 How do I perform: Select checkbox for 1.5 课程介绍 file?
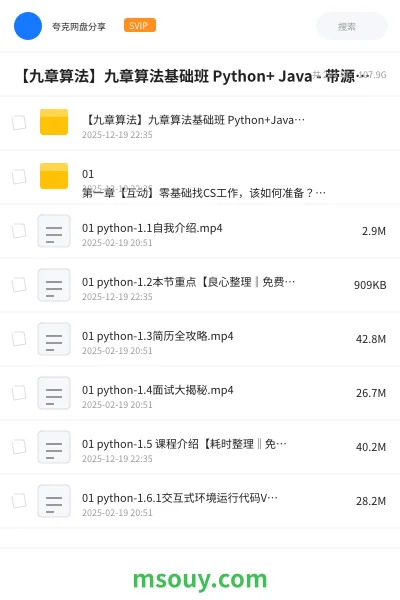click(x=19, y=447)
